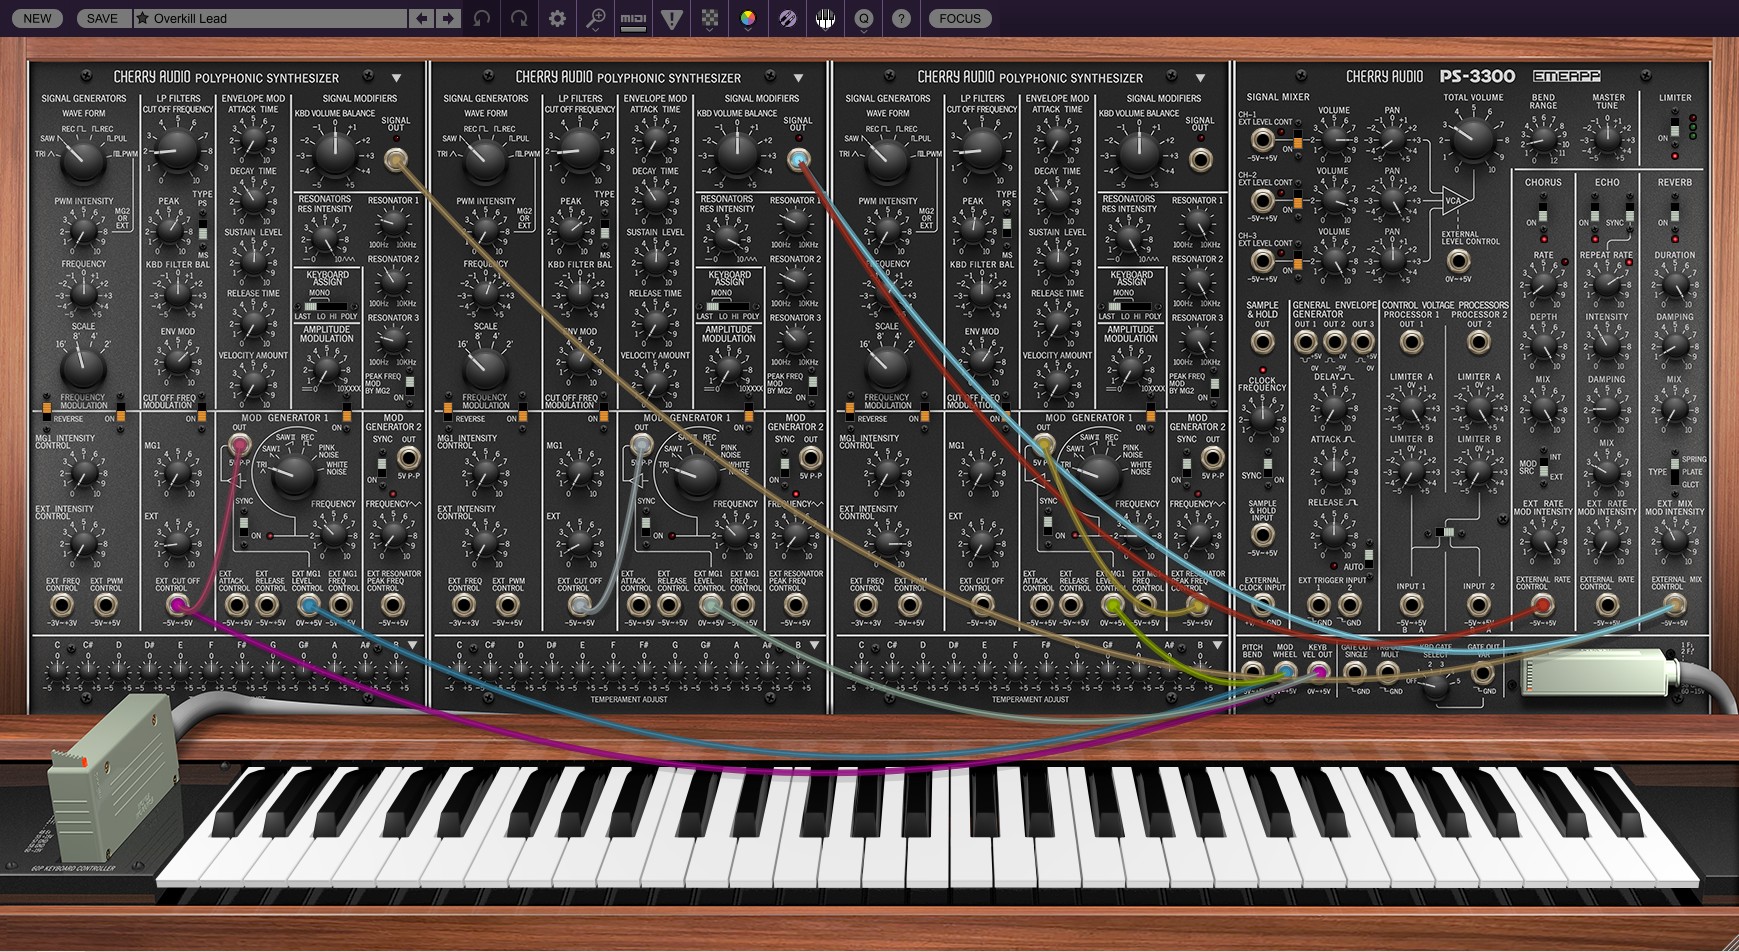
Task: Click the redo arrow in toolbar
Action: pos(519,18)
